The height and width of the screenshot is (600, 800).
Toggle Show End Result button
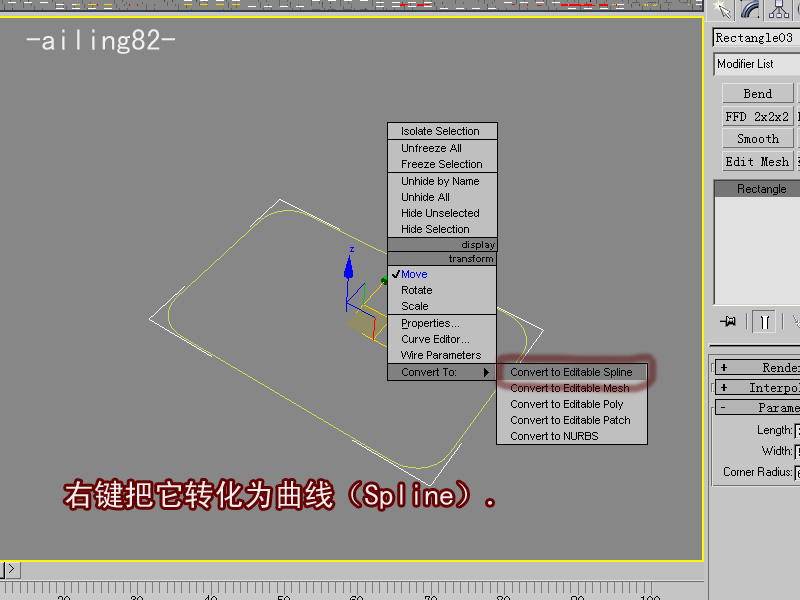[x=764, y=321]
